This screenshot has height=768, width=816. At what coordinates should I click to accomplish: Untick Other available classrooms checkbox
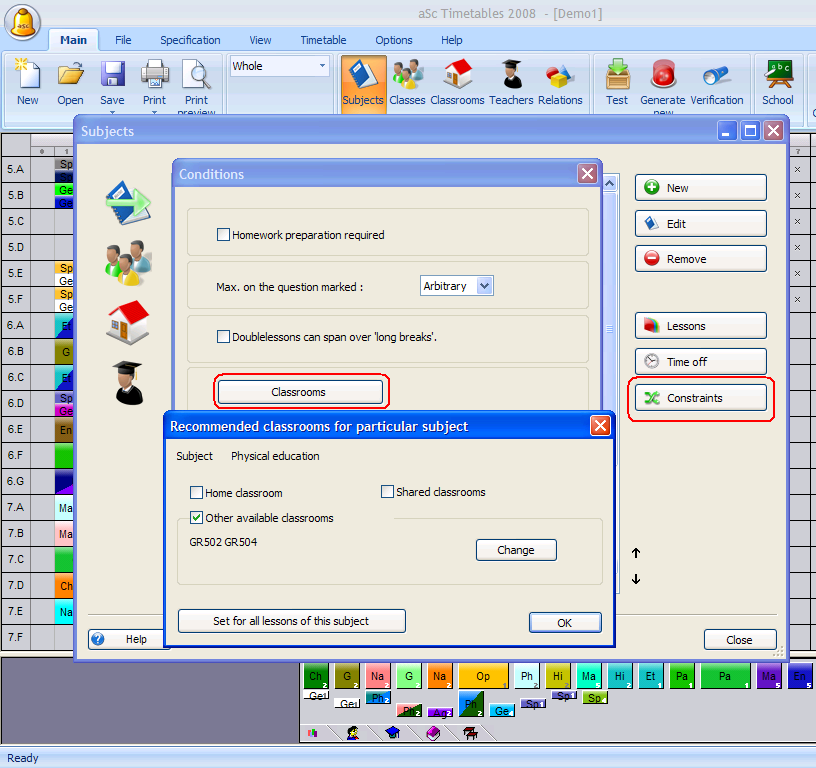[x=197, y=518]
